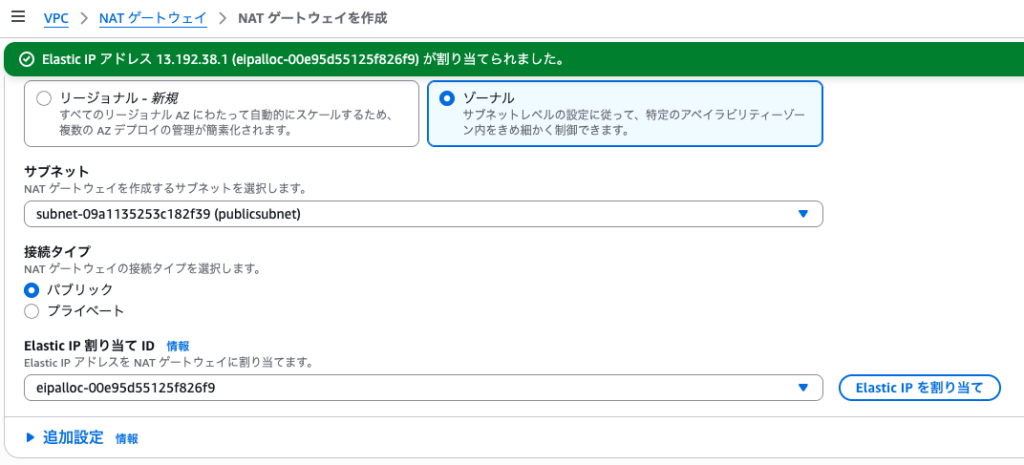Screen dimensions: 1024x465
Task: Open 情報 link beside Elastic IP 割り当て ID
Action: coord(178,346)
